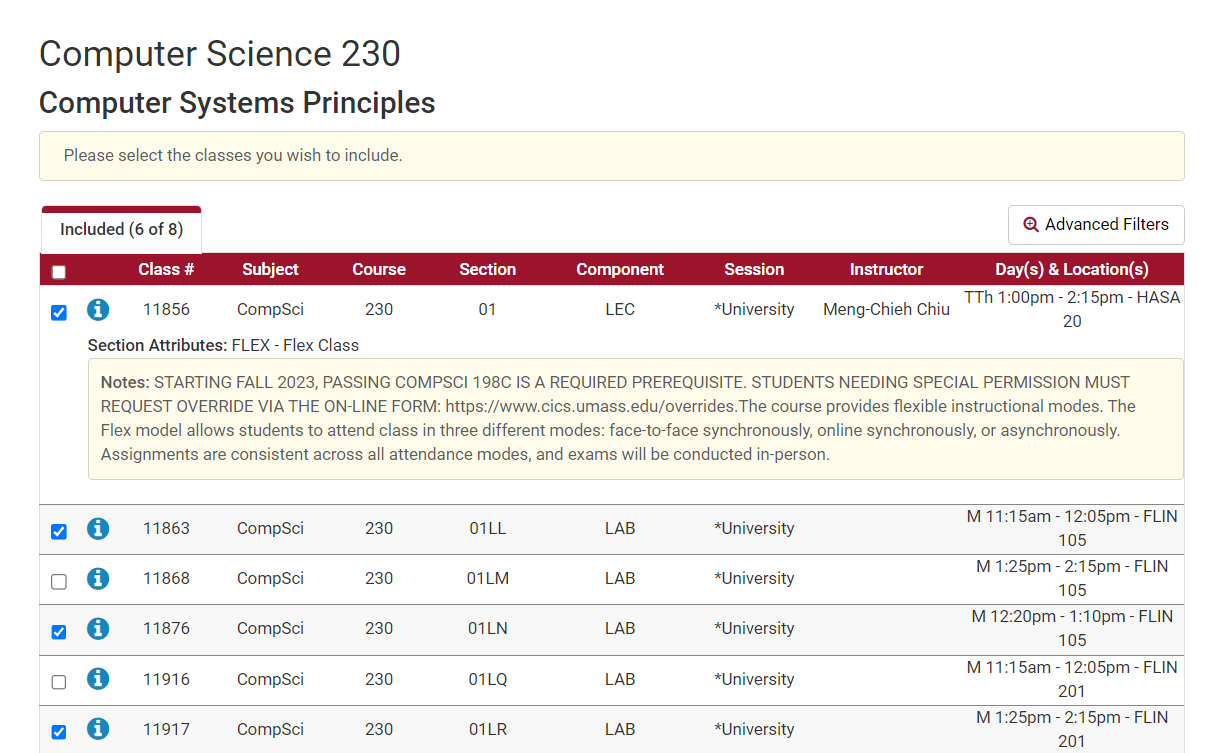Click section 01LR cell

click(488, 730)
